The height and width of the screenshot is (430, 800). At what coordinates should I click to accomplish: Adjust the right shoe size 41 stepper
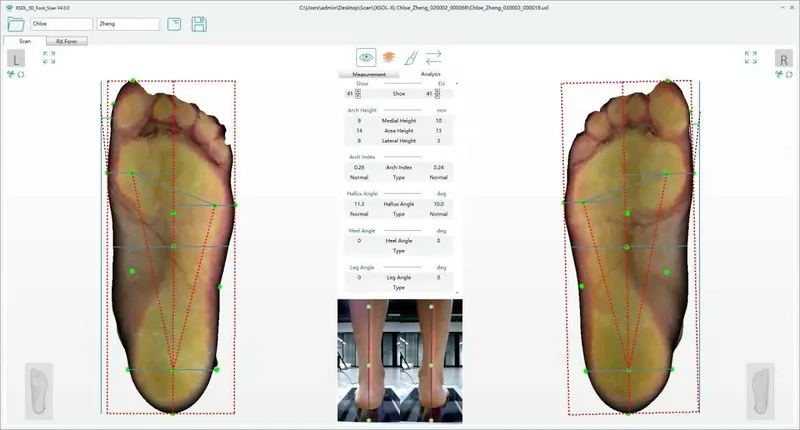(x=437, y=94)
